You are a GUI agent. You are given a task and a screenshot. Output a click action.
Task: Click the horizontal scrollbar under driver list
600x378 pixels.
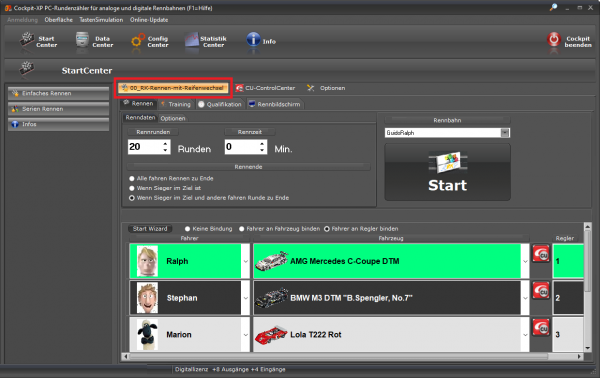pos(339,356)
